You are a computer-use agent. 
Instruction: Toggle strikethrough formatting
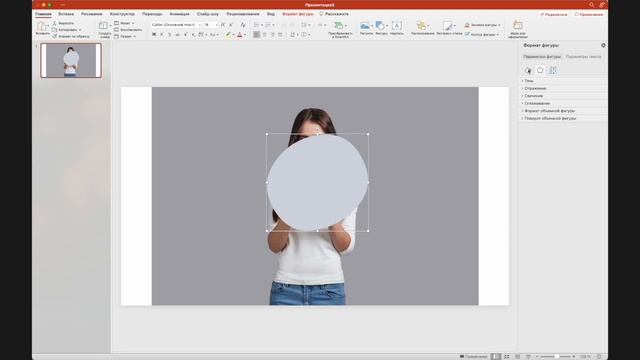click(178, 35)
